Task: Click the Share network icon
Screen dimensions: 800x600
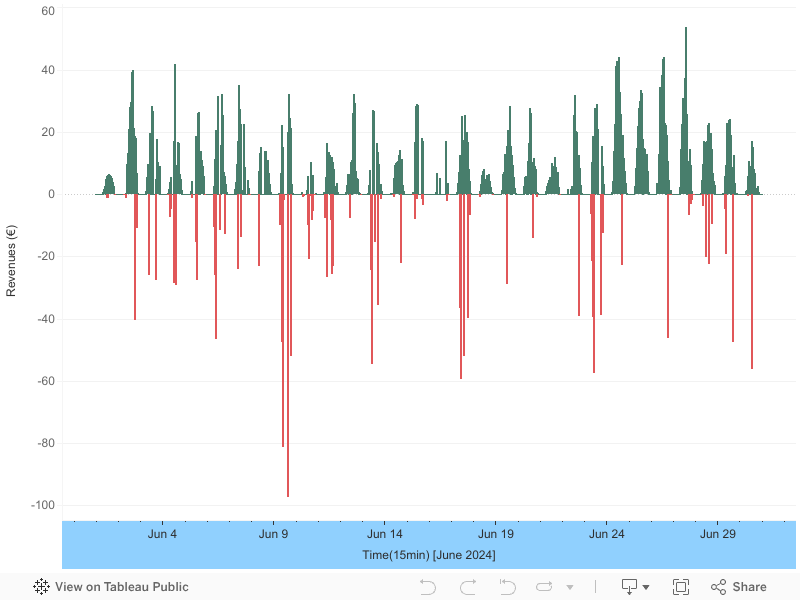Action: [718, 587]
